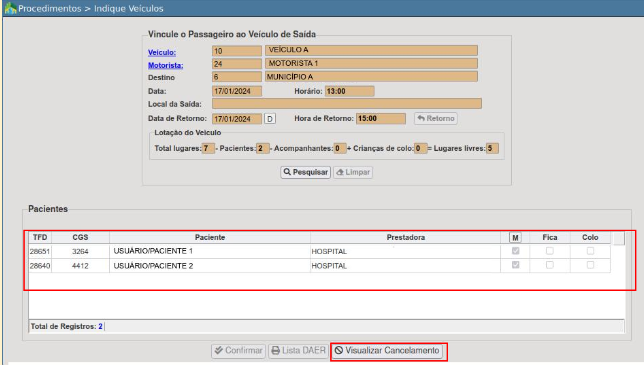Toggle Colo checkbox for USUÁRIO/PACIENTE 2
The width and height of the screenshot is (644, 365).
[x=590, y=265]
